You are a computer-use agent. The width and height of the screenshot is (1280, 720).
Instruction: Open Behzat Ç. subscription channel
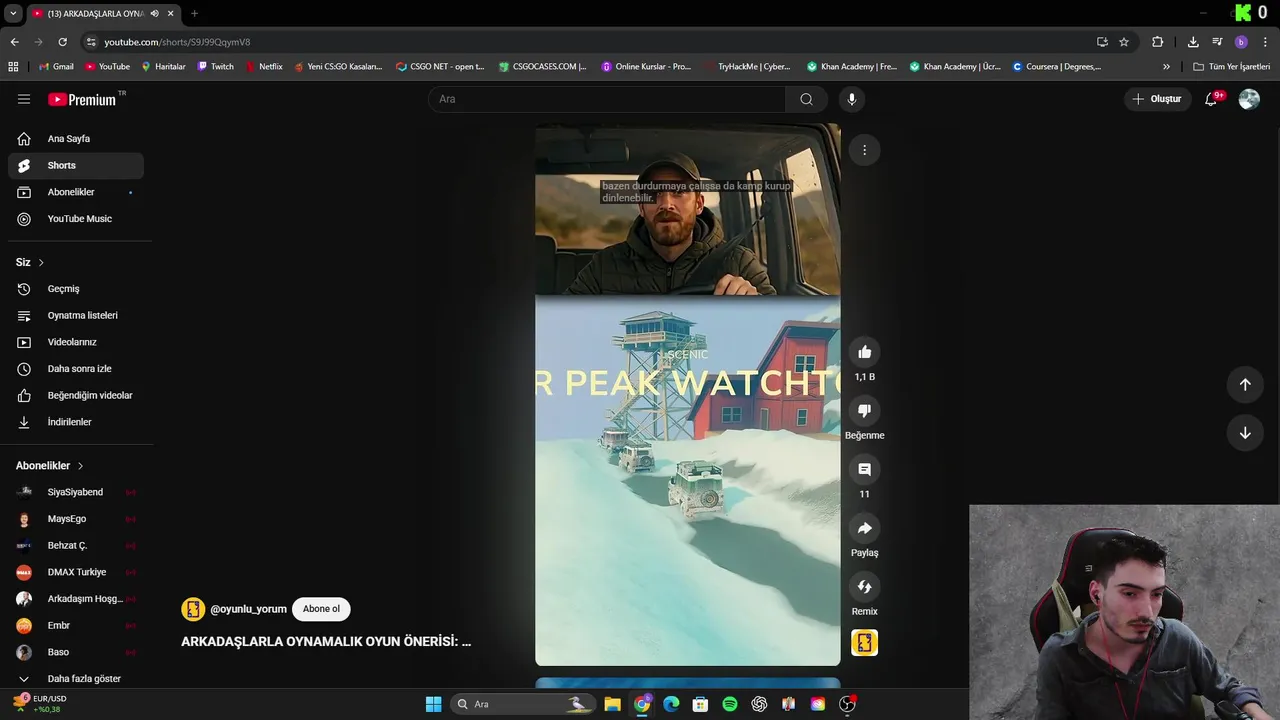tap(76, 545)
